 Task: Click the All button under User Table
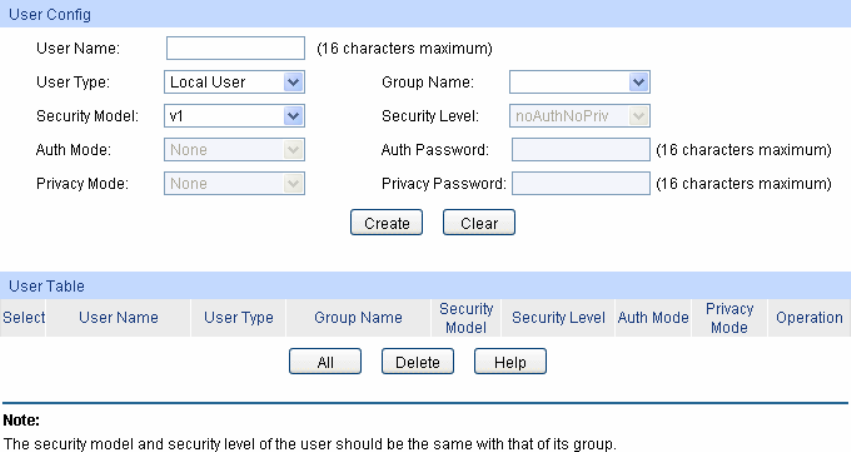pos(325,362)
